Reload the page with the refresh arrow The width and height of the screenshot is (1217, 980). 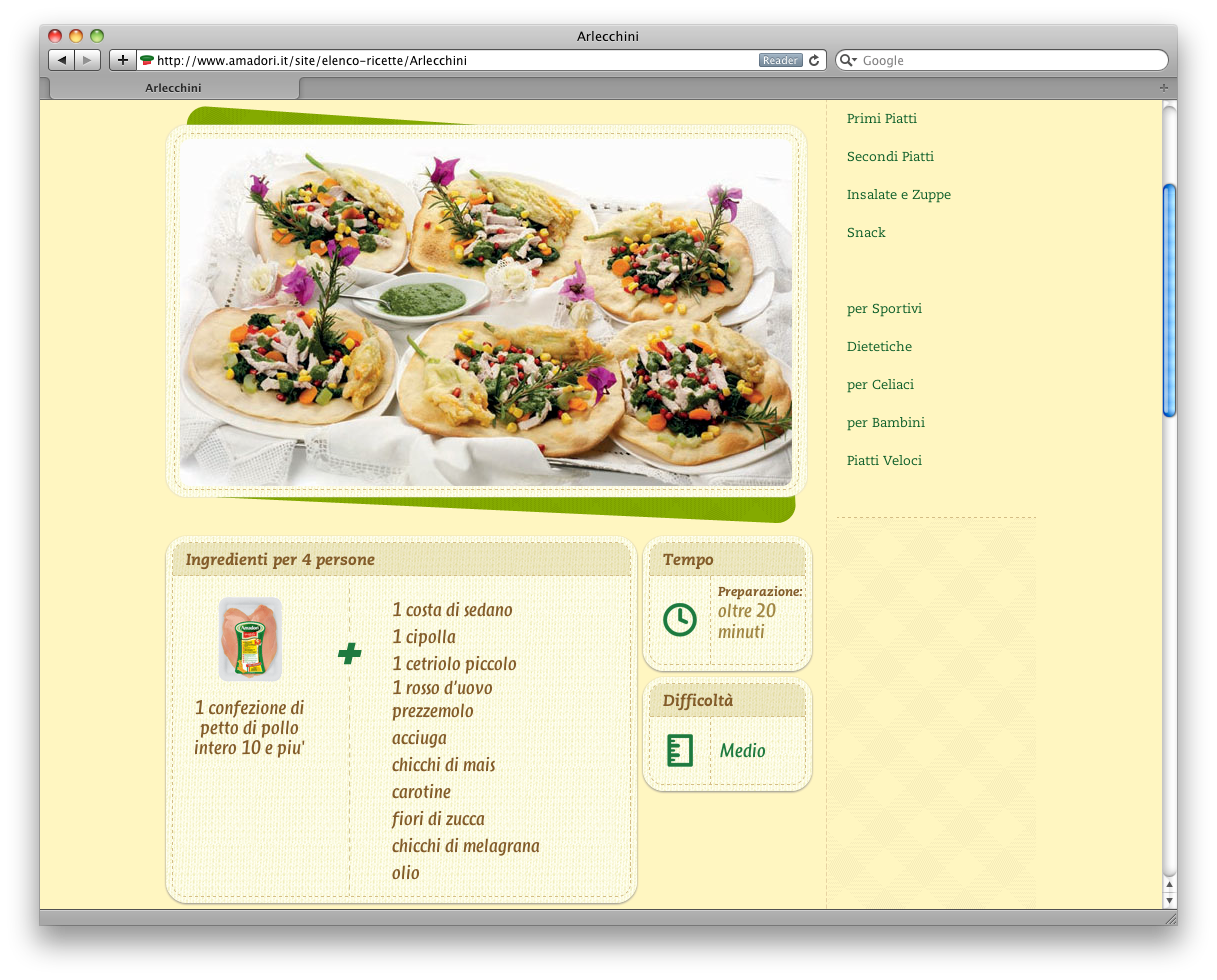point(814,60)
